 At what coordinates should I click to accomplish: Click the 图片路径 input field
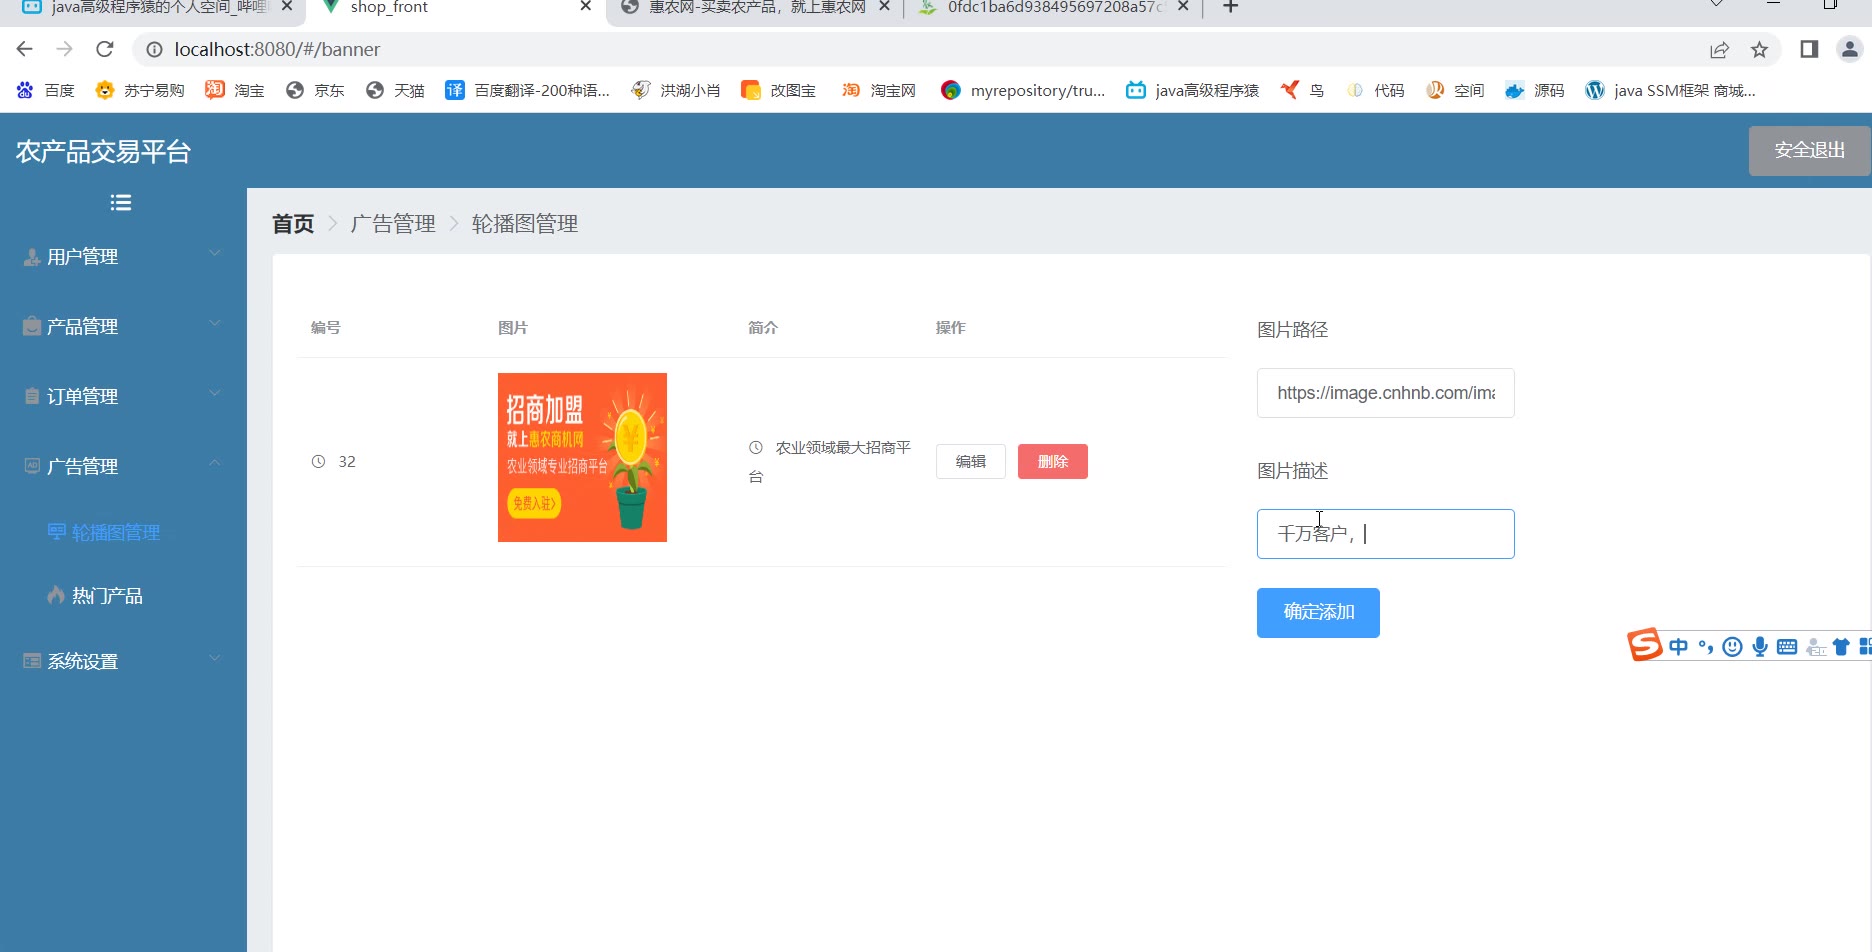(x=1386, y=393)
